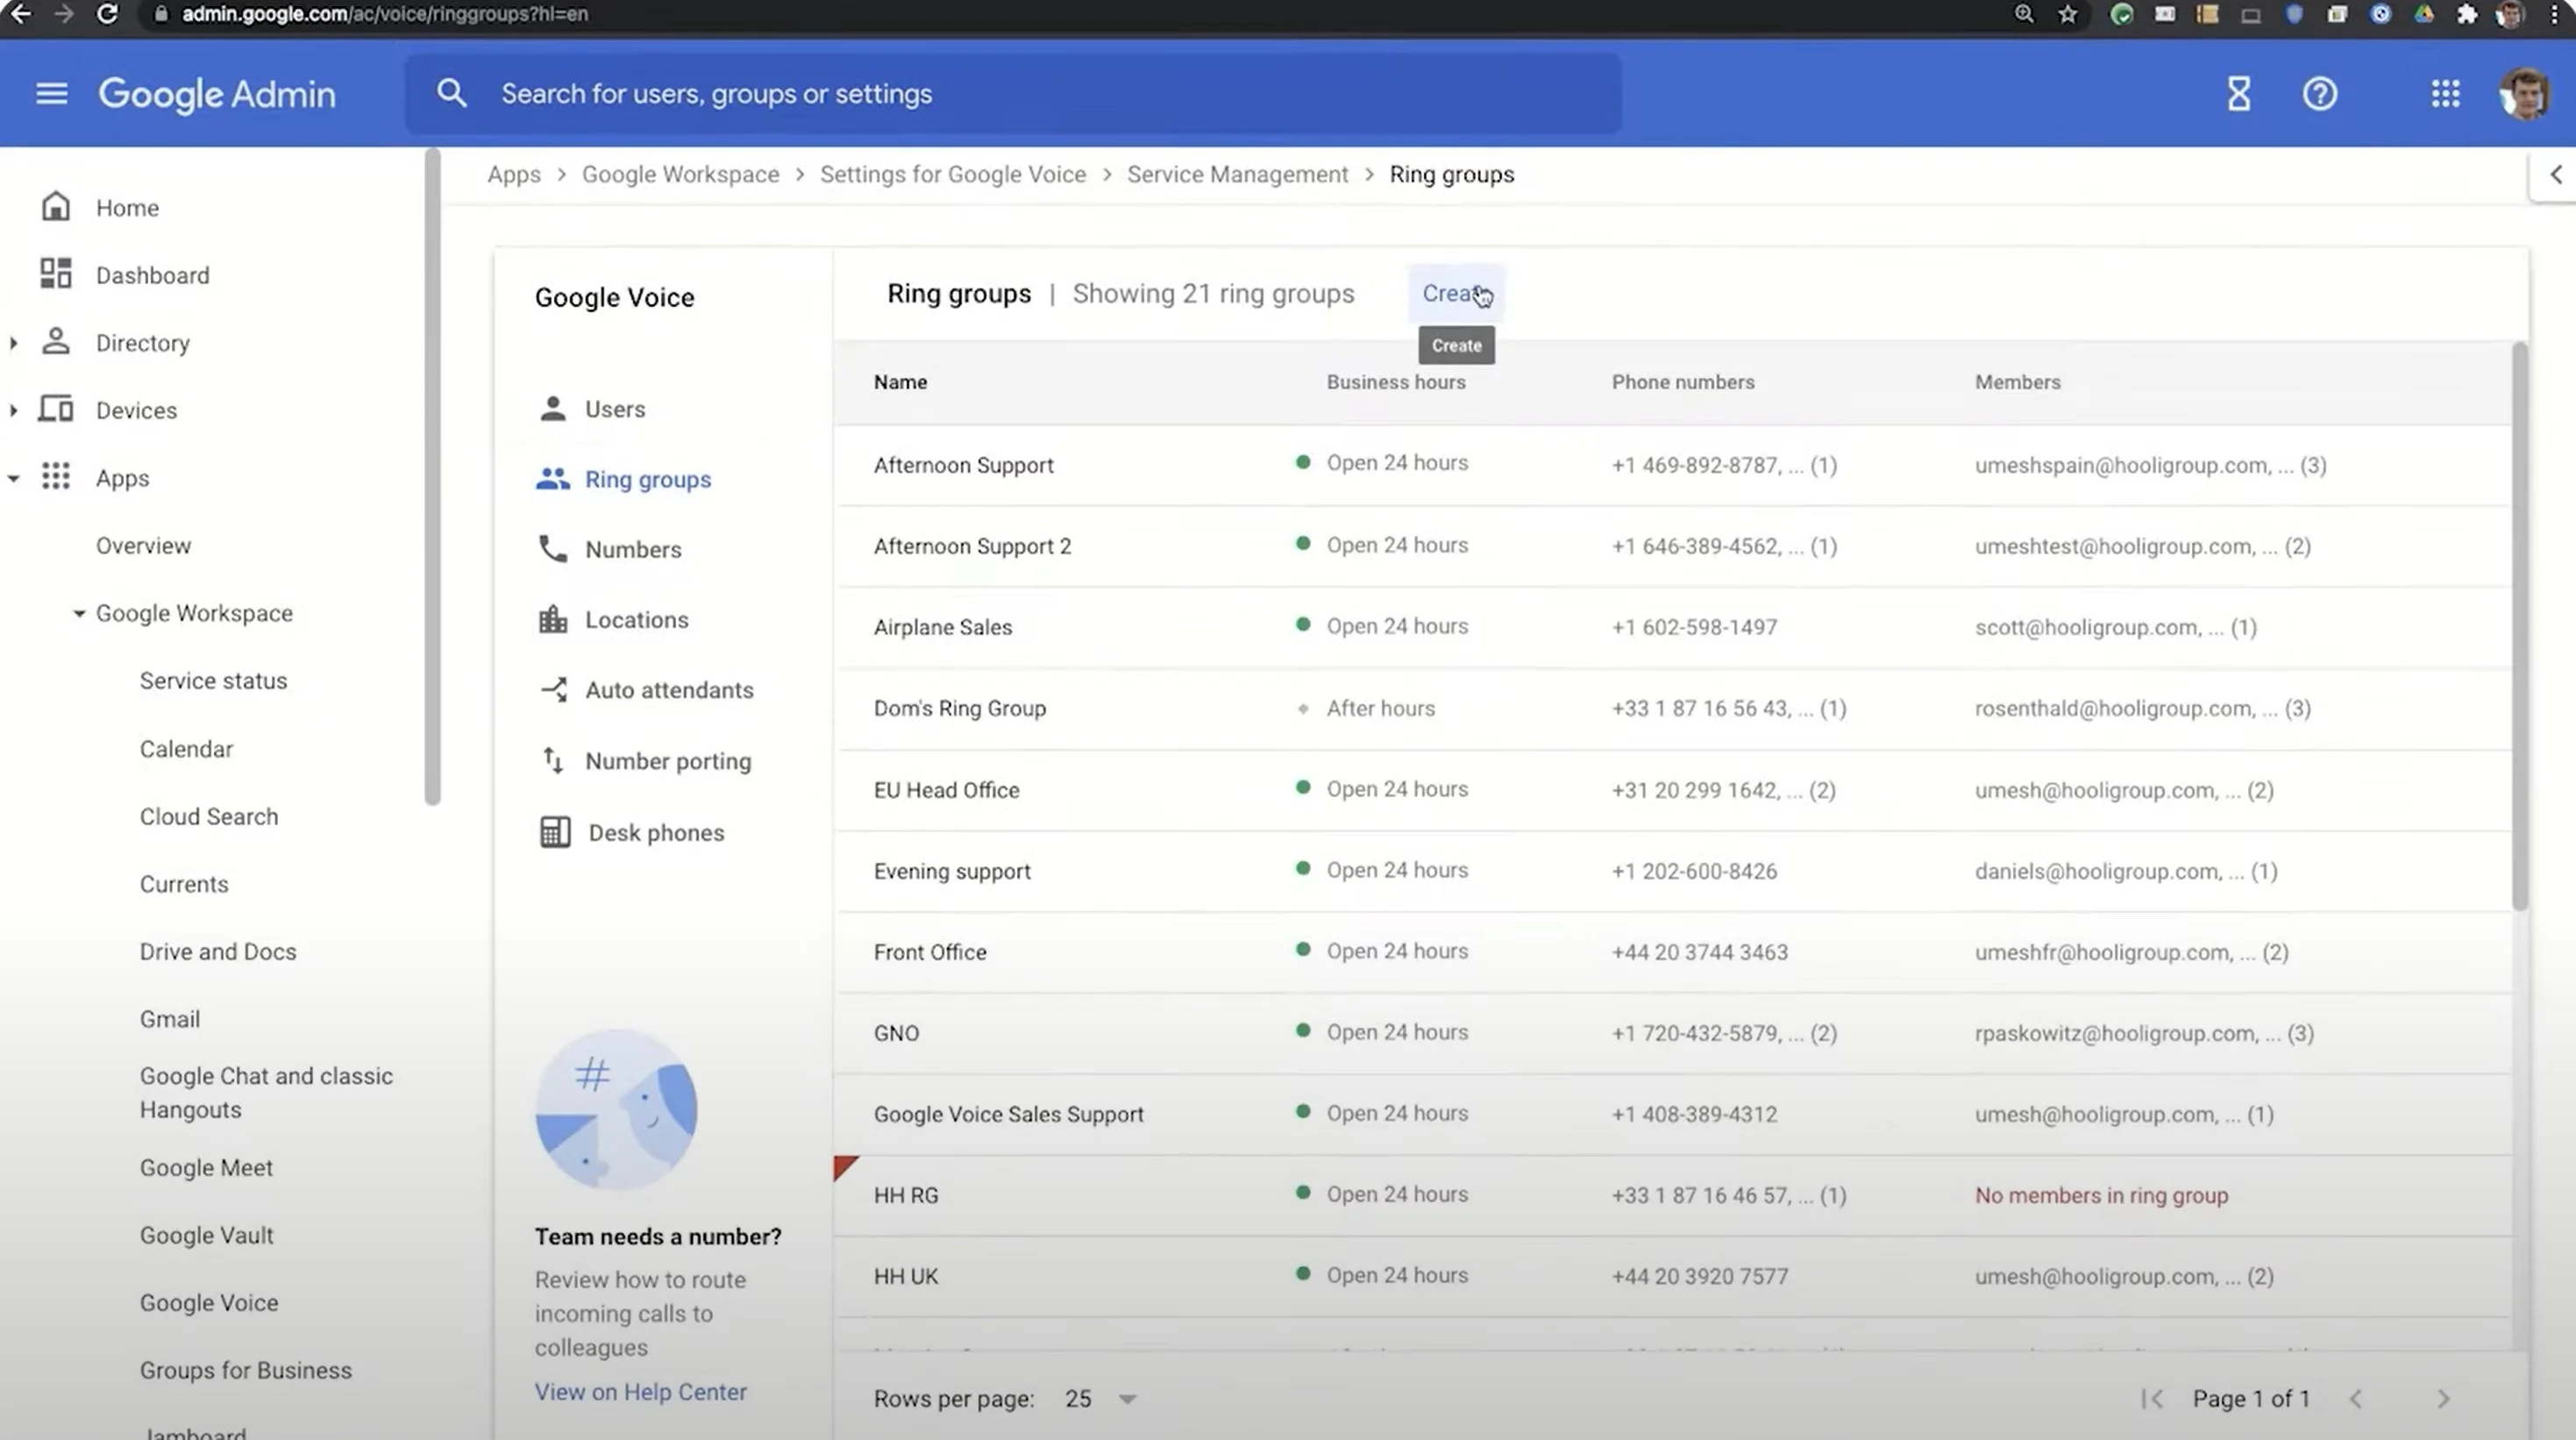Toggle business hours status for Dom's Ring Group

click(1302, 708)
